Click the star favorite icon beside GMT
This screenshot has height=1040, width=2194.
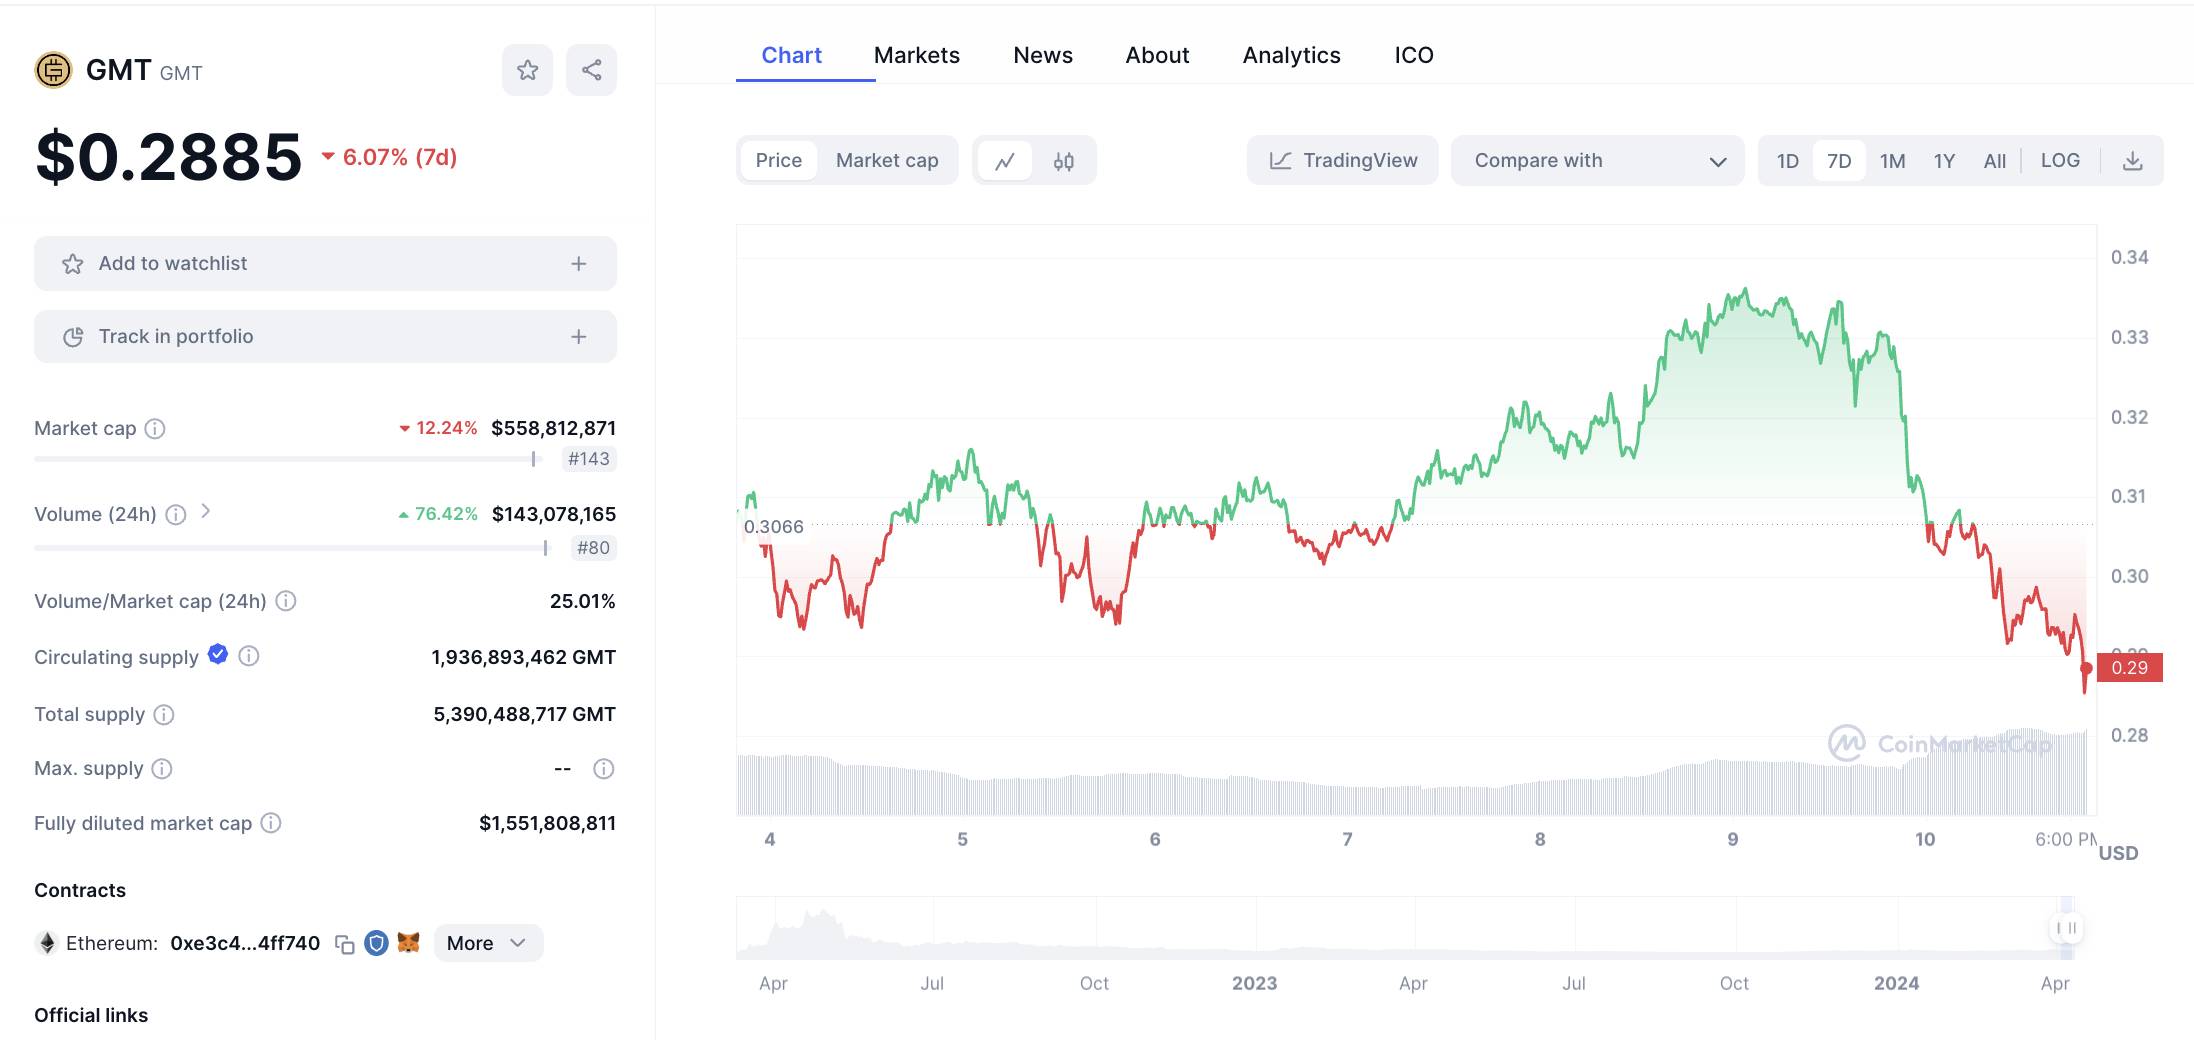point(527,70)
